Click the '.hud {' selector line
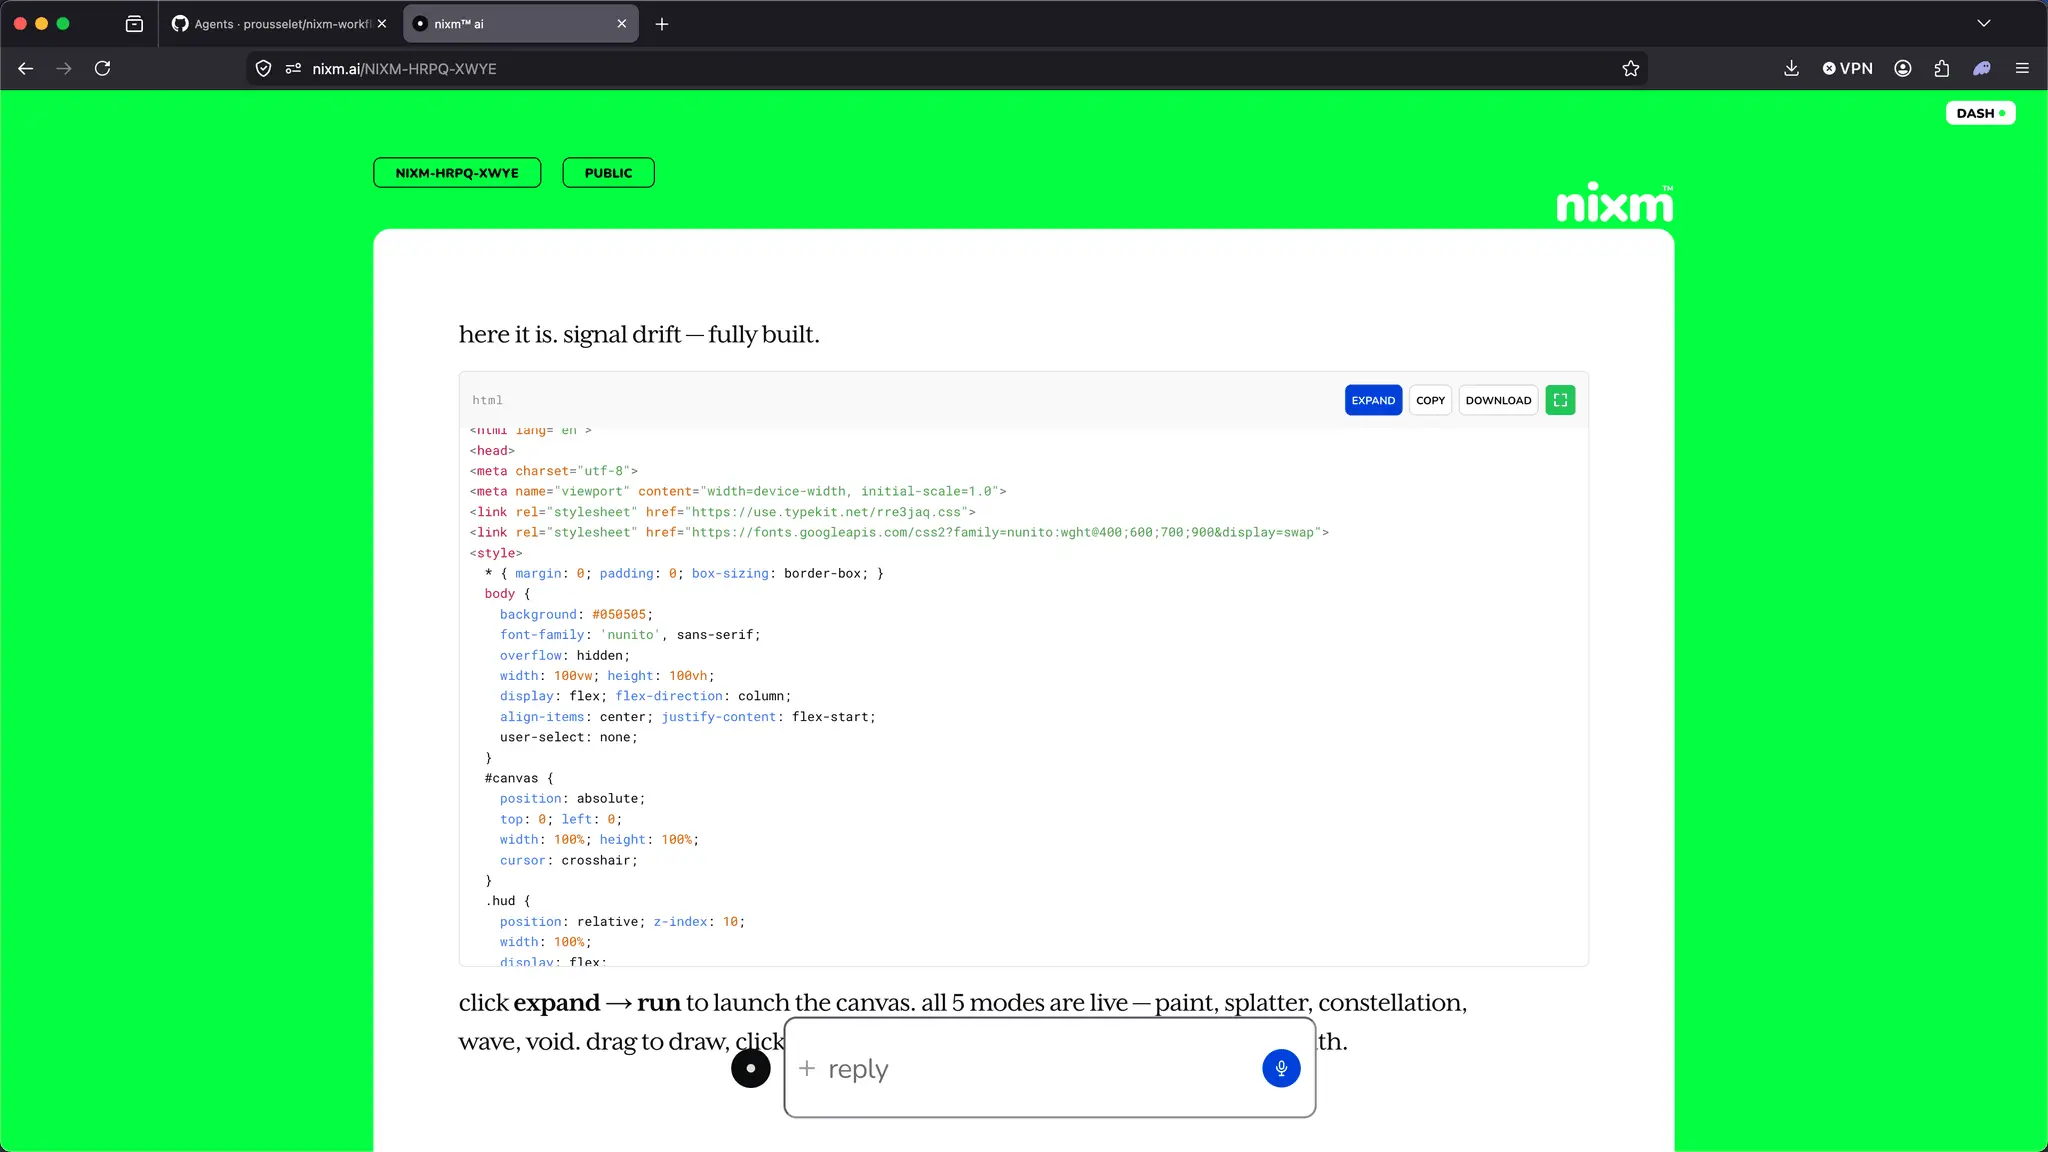This screenshot has width=2048, height=1152. [508, 901]
